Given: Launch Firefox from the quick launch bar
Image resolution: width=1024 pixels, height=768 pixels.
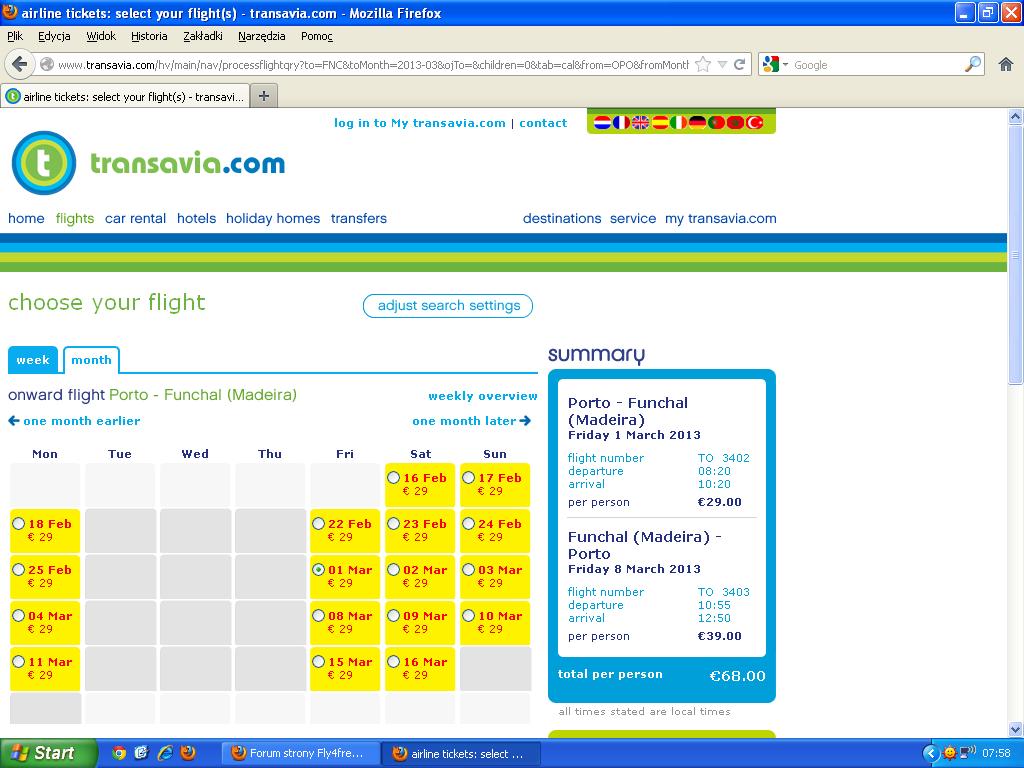Looking at the screenshot, I should 188,753.
